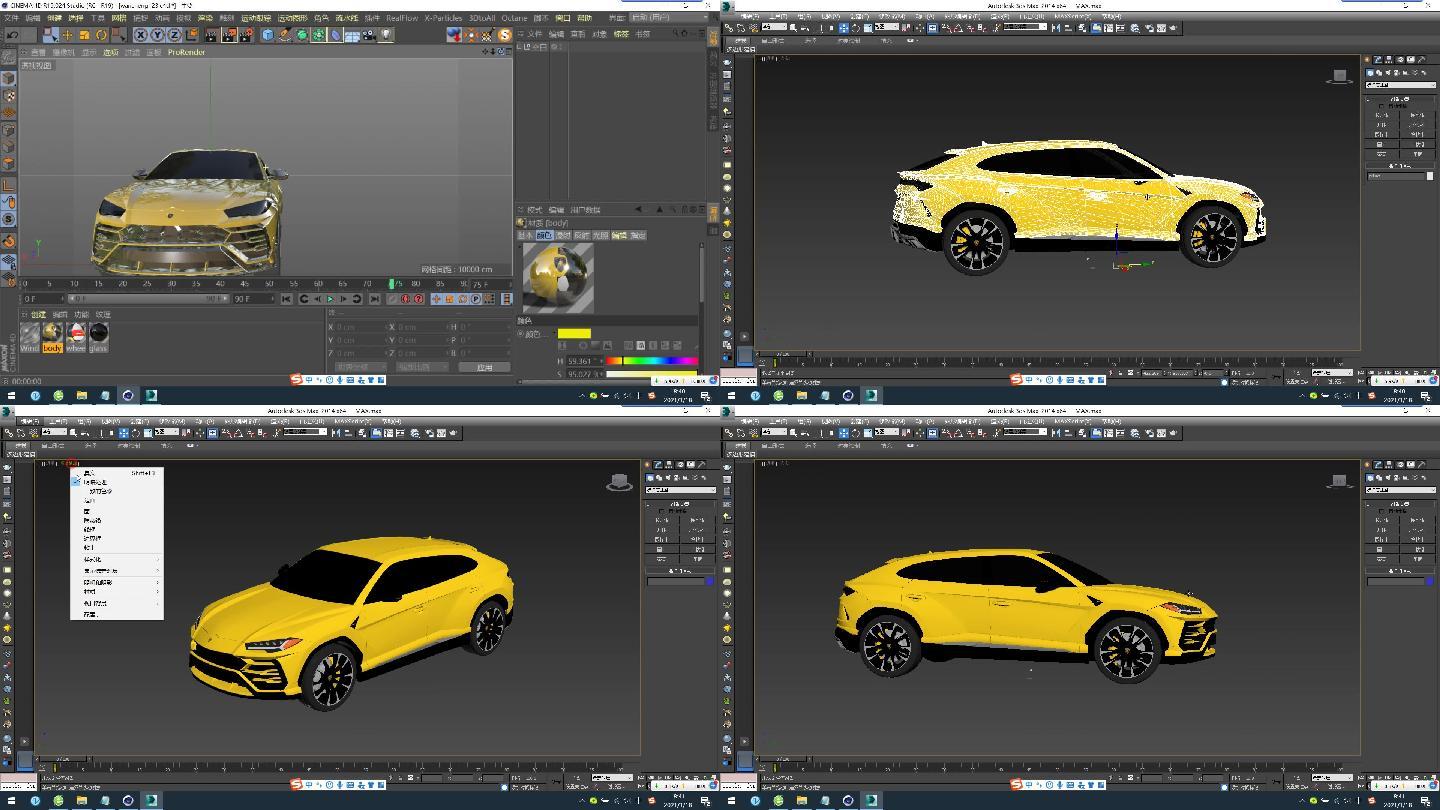Click the Spline Pen icon in Cinema 4D
The width and height of the screenshot is (1440, 810).
[285, 35]
